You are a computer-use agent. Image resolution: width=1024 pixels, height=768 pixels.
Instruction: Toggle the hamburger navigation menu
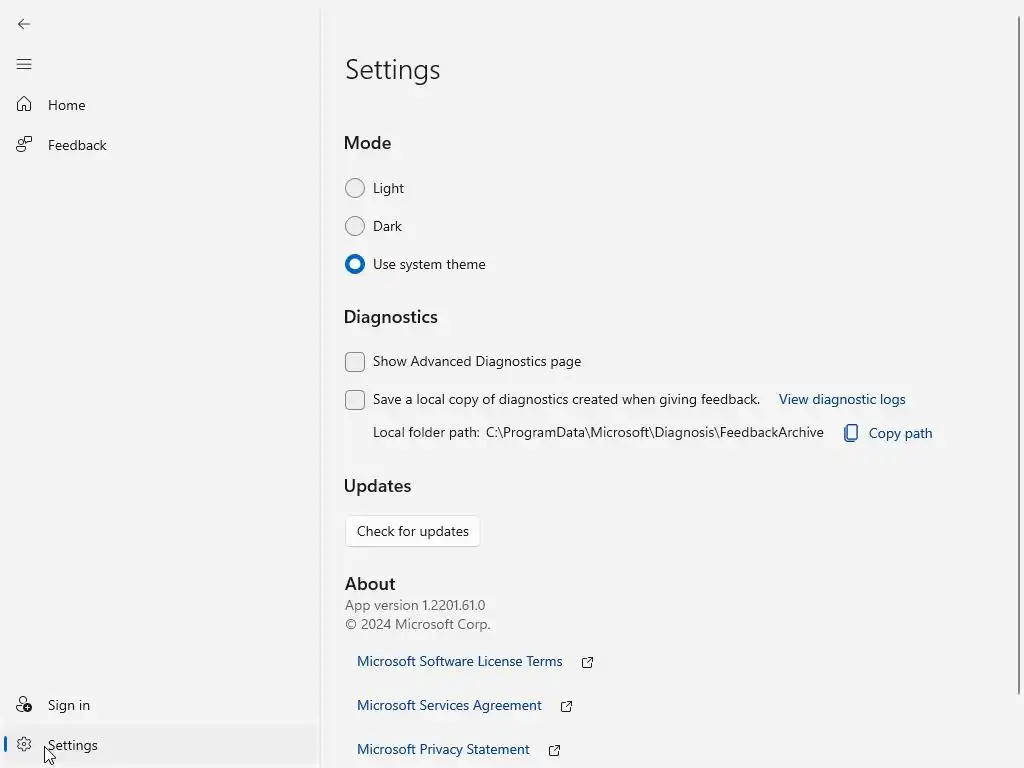tap(24, 64)
